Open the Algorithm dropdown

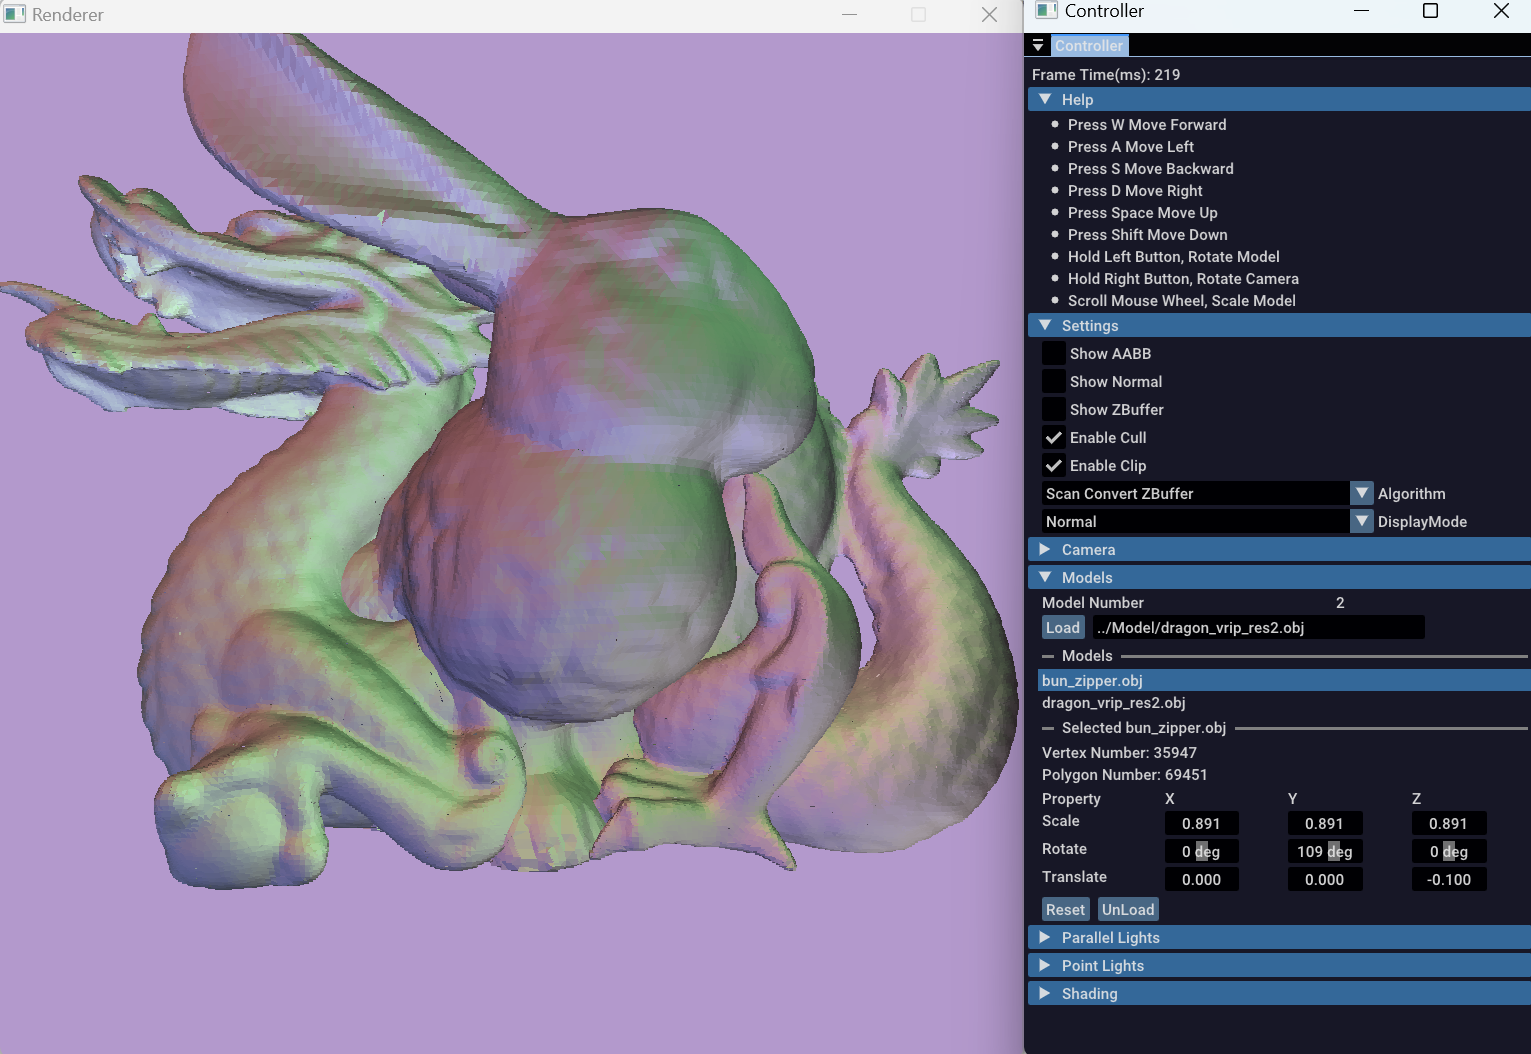[1208, 494]
